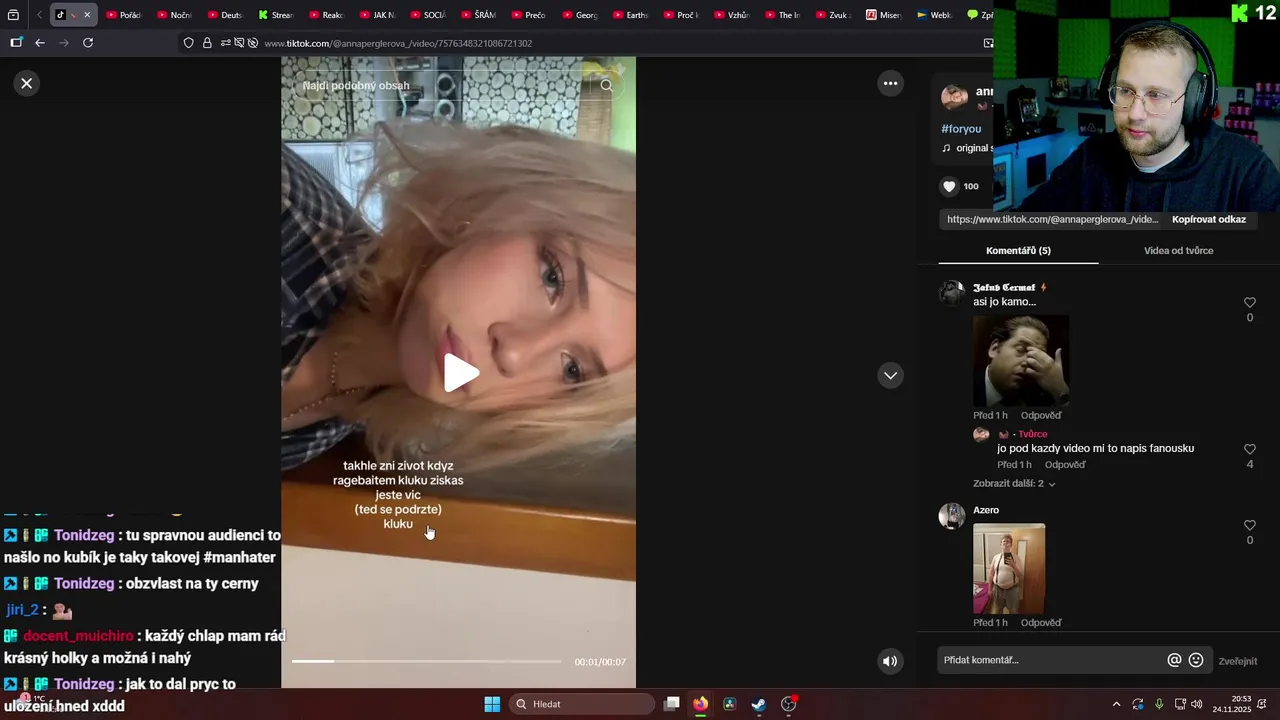
Task: Switch to the 'Komentářů (5)' tab
Action: [x=1018, y=250]
